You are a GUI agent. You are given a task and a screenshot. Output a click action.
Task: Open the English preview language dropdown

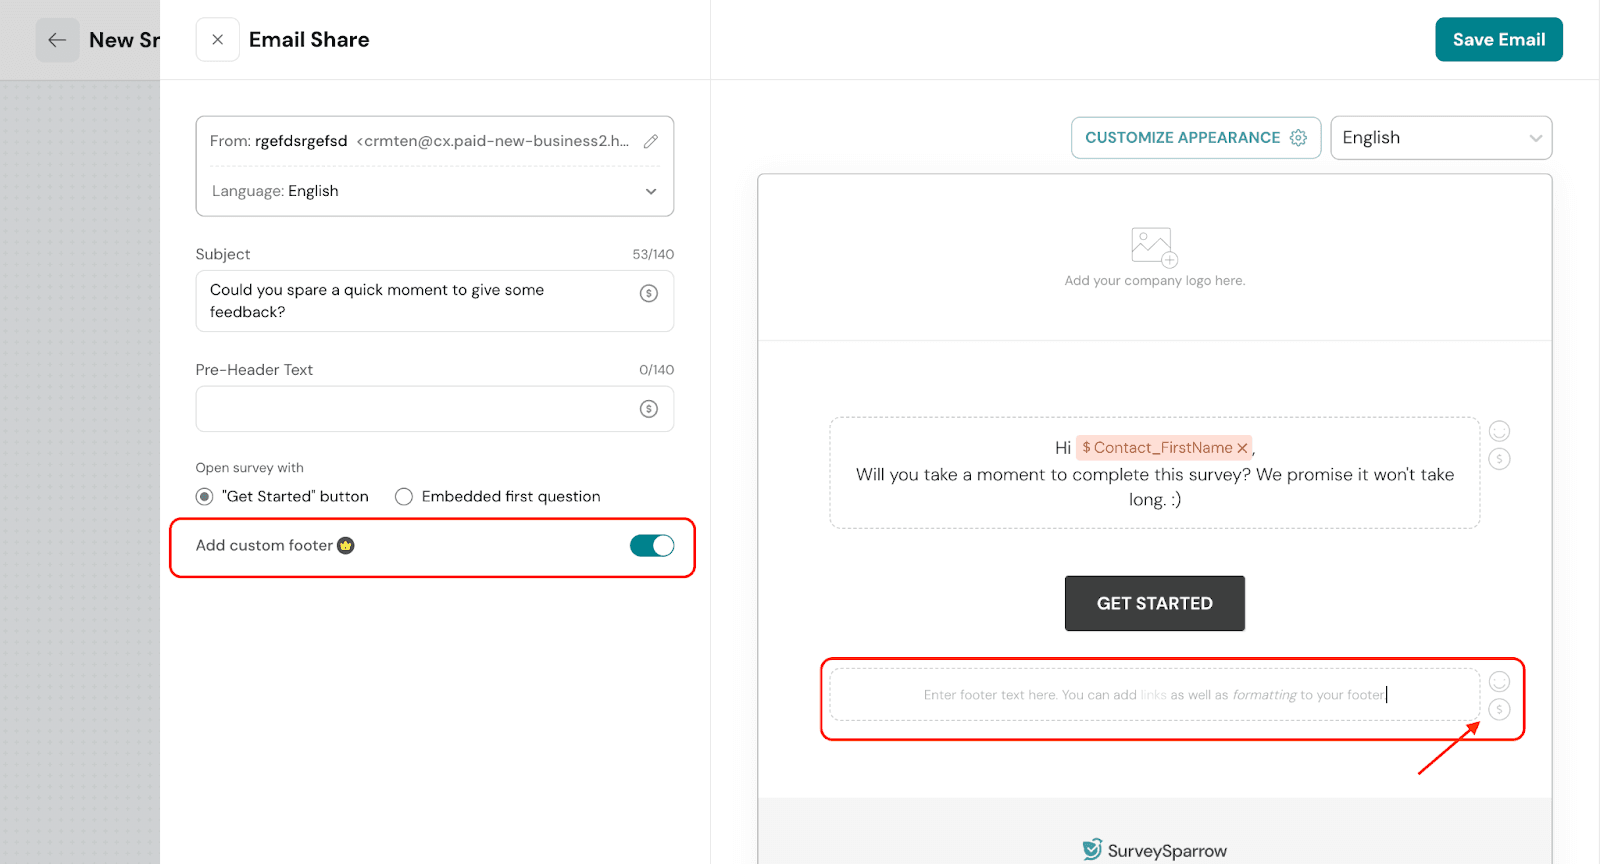point(1440,138)
